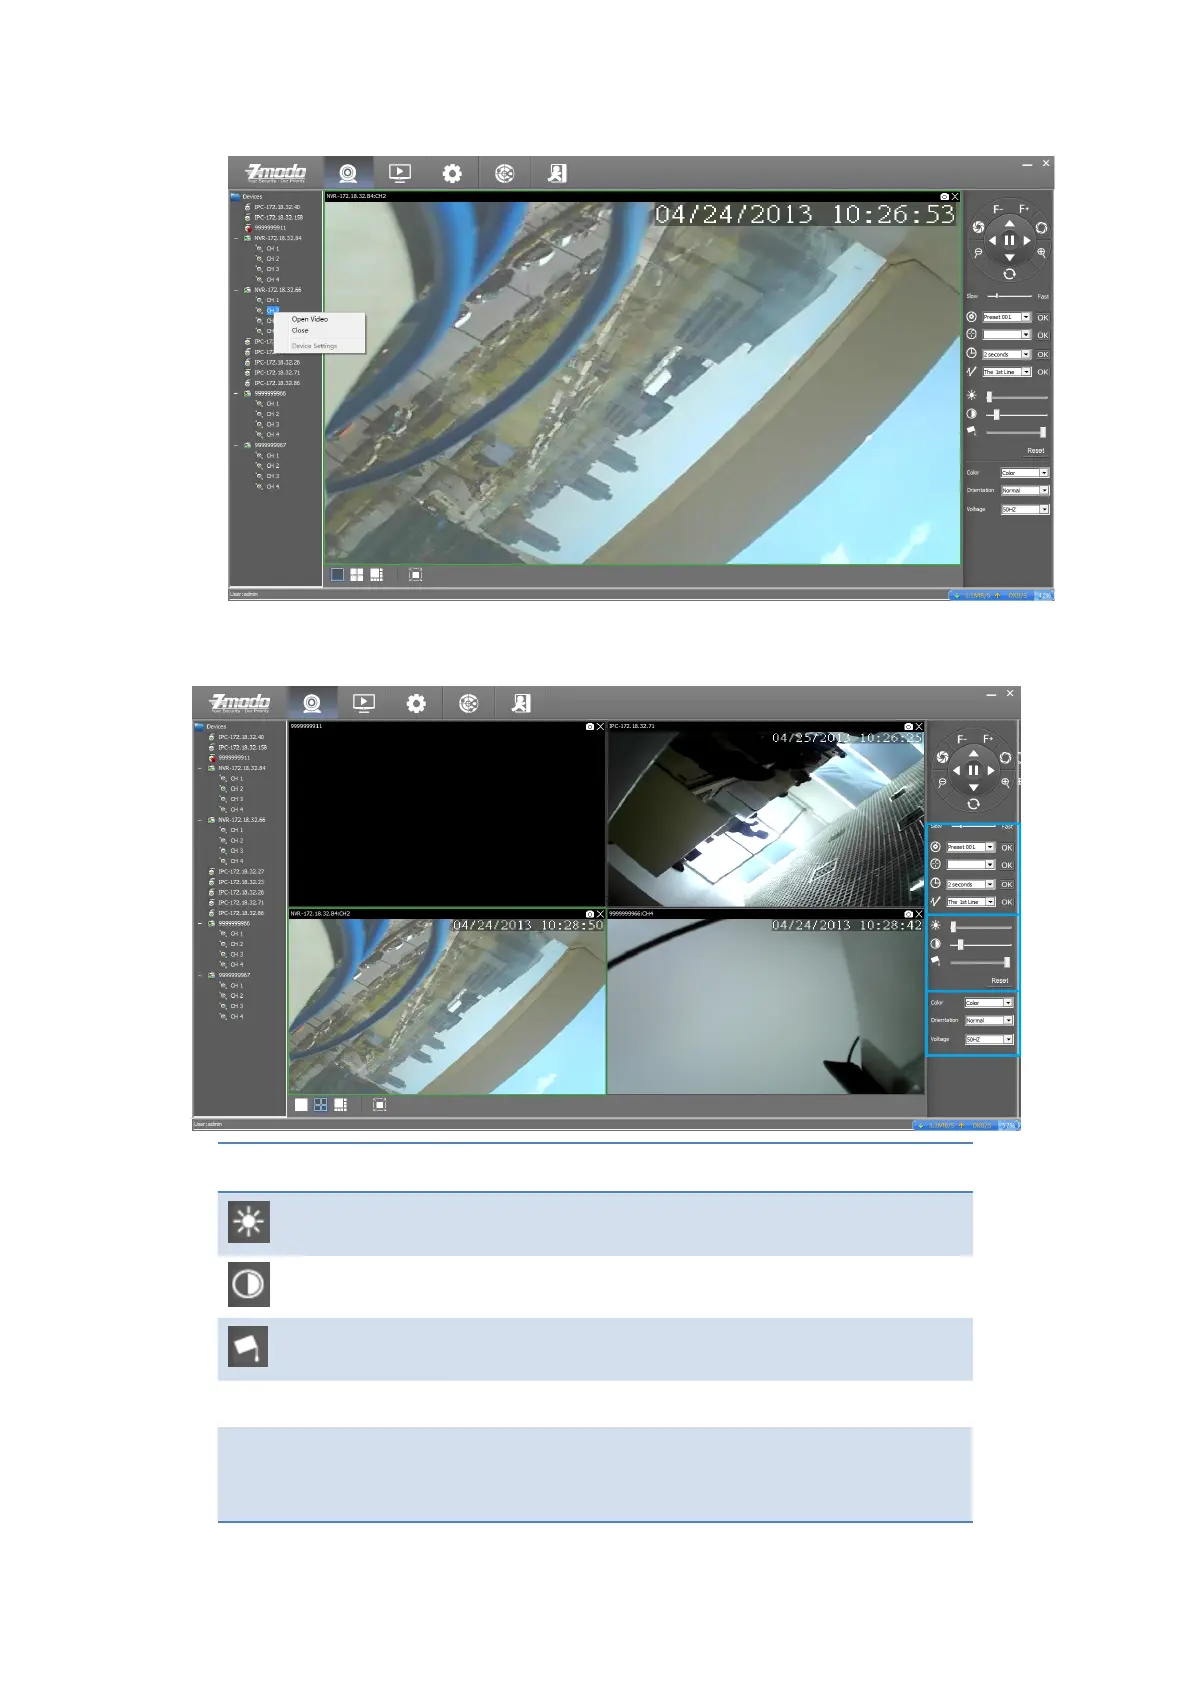Choose Close in the channel context menu
This screenshot has height=1684, width=1191.
300,330
